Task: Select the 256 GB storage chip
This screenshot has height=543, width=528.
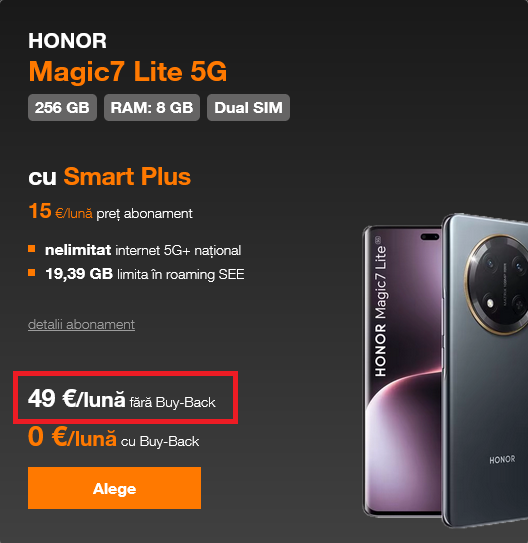Action: click(62, 107)
